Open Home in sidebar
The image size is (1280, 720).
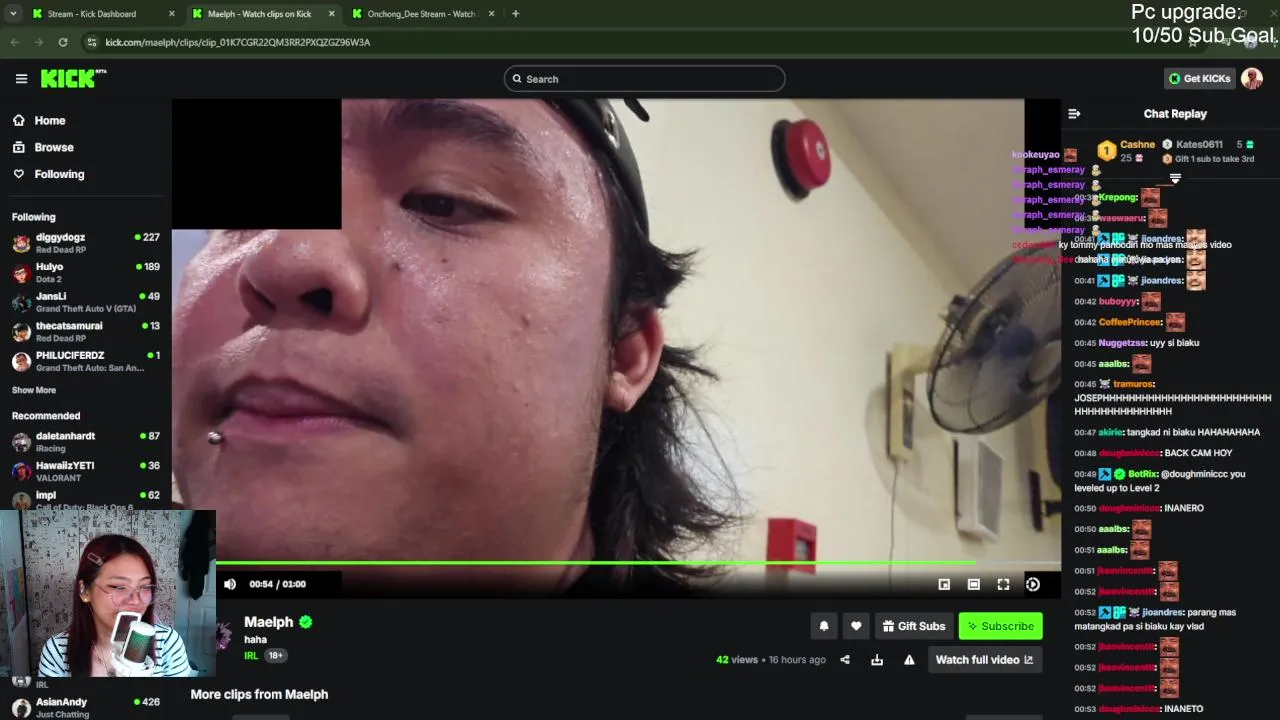point(49,120)
